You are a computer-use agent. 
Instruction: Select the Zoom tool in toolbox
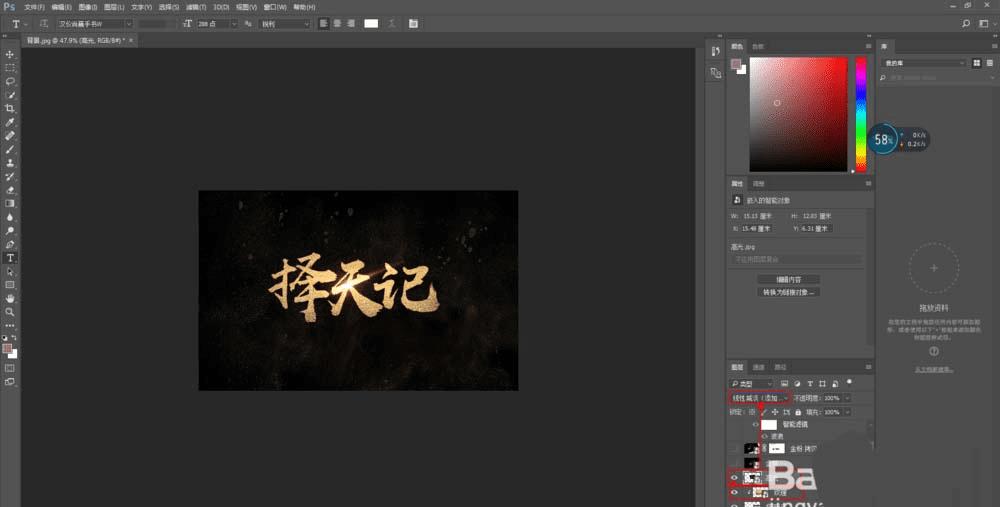[10, 312]
